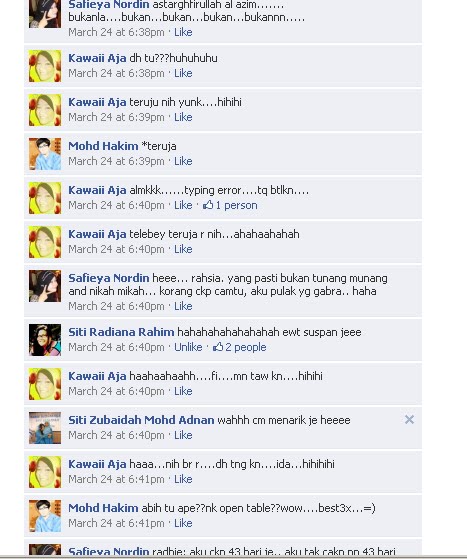Remove Siti Zubaidah Mohd Adnan's comment via X
Viewport: 467px width, 559px height.
tap(409, 420)
